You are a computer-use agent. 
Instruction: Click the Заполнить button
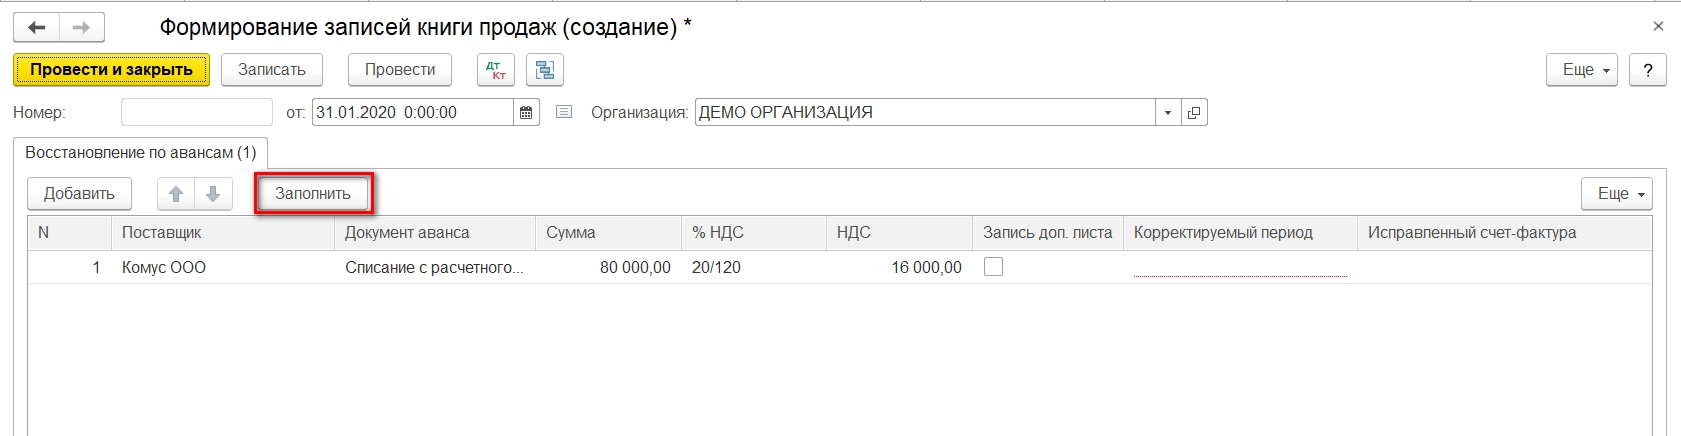(313, 194)
